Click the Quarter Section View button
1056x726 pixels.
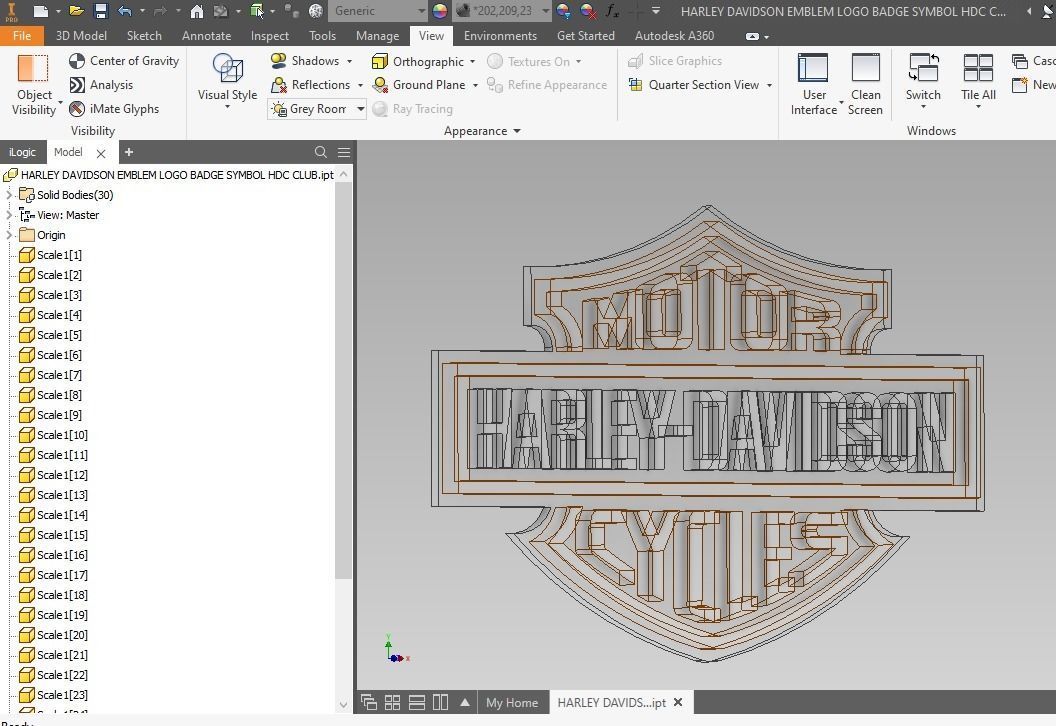[x=694, y=85]
